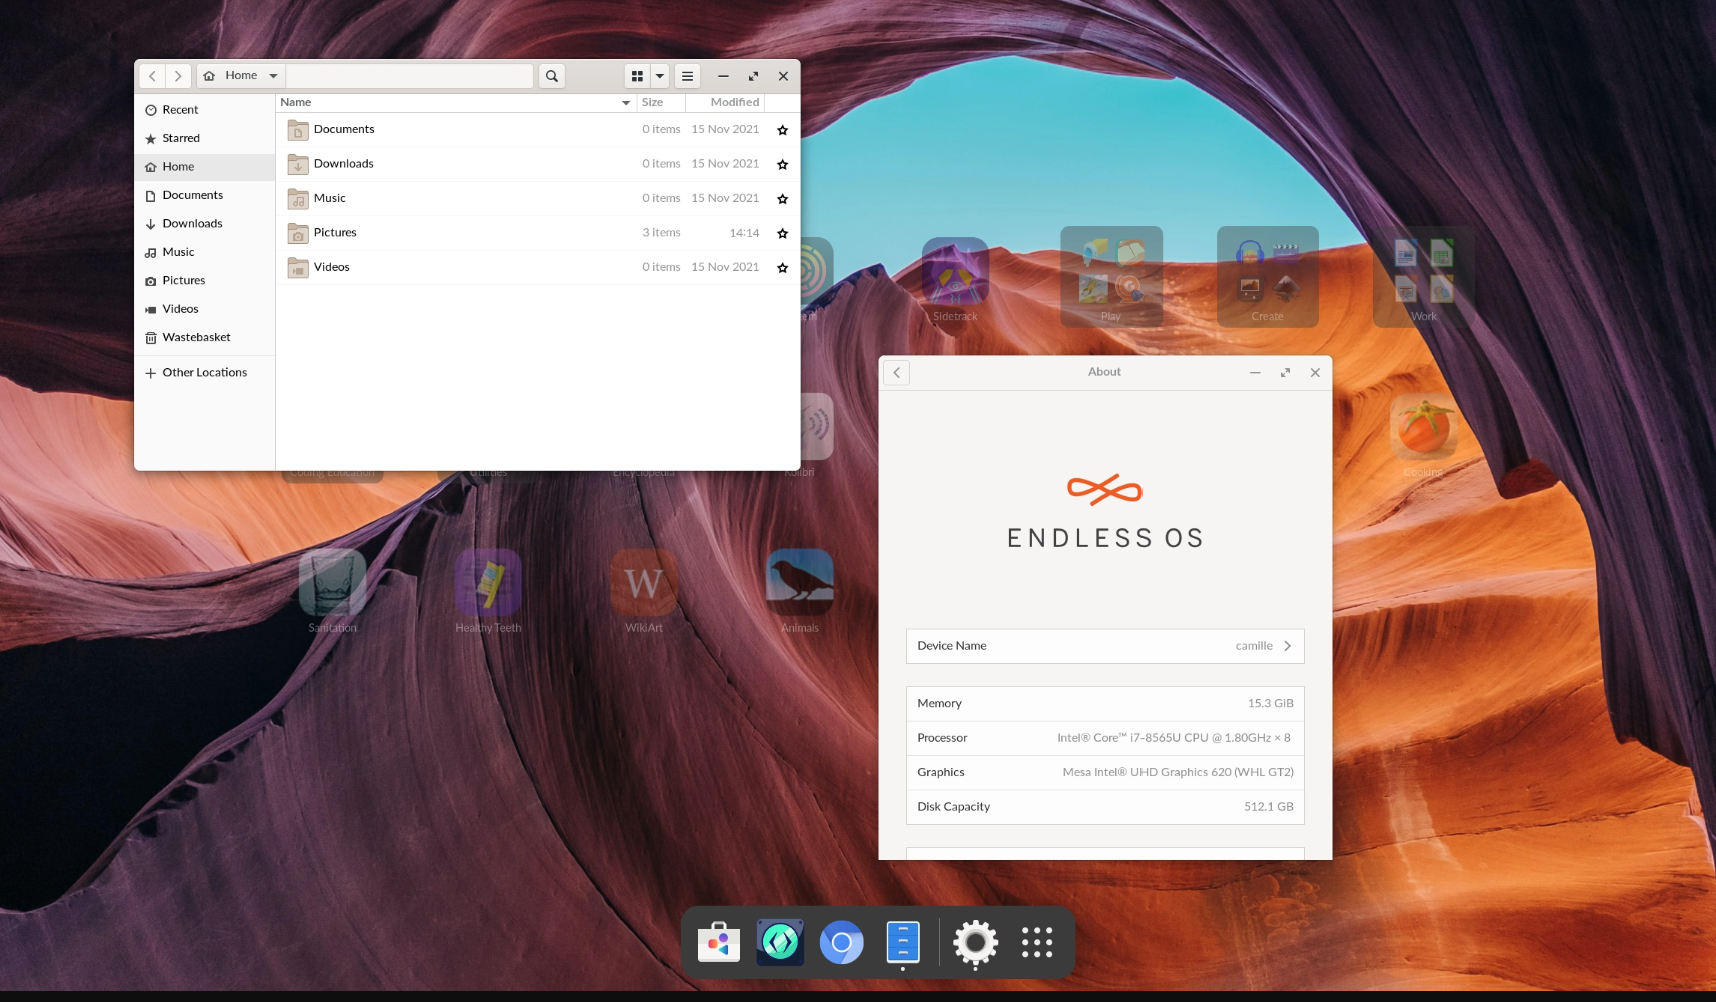The image size is (1716, 1002).
Task: Start a search with the magnifier icon
Action: (551, 75)
